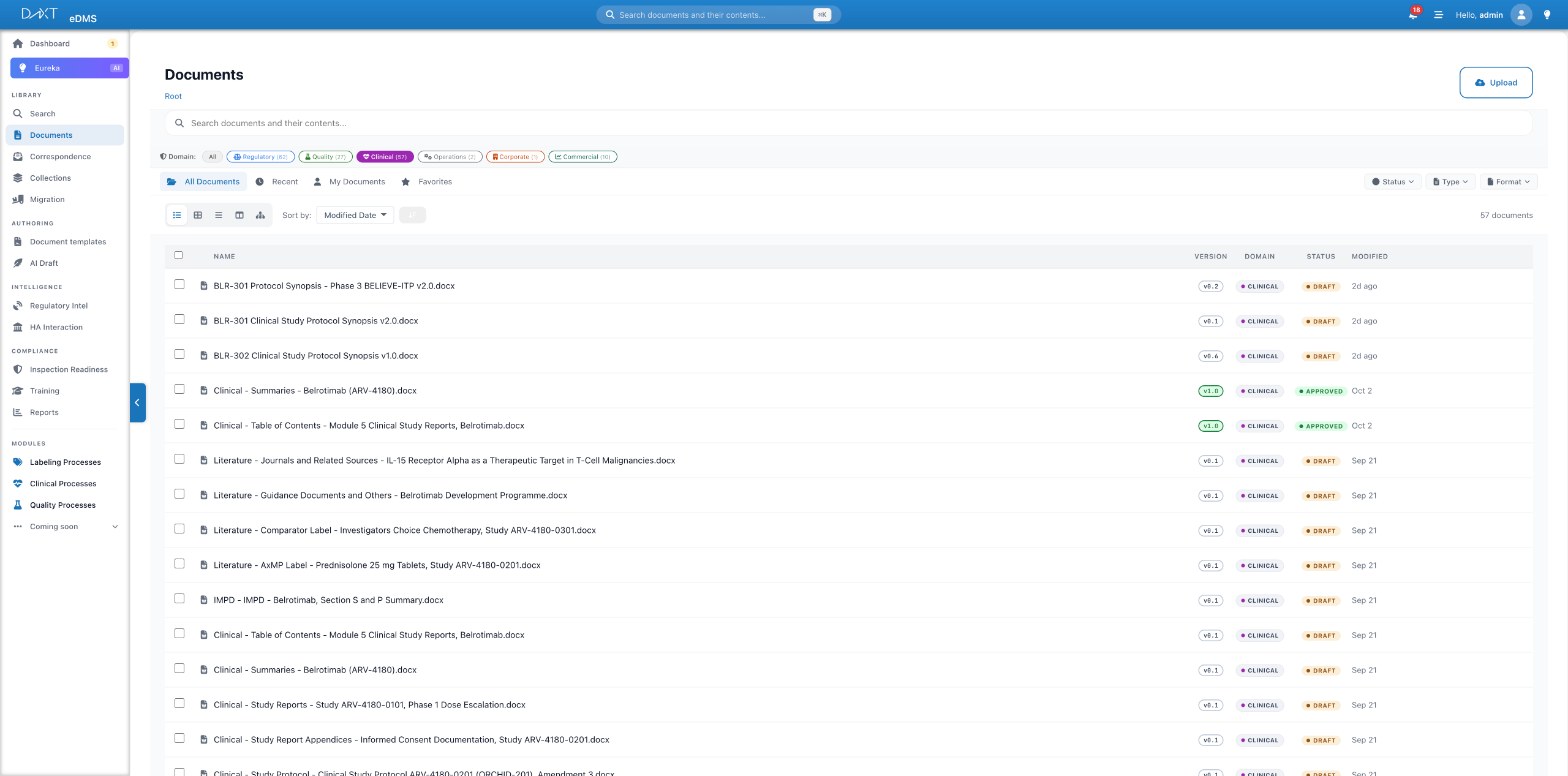Open the Format filter dropdown
Image resolution: width=1568 pixels, height=776 pixels.
(1509, 182)
